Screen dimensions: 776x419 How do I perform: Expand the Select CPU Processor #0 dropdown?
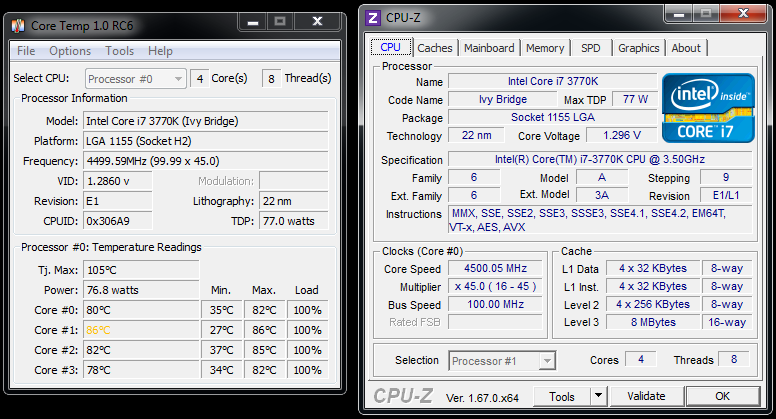(136, 78)
